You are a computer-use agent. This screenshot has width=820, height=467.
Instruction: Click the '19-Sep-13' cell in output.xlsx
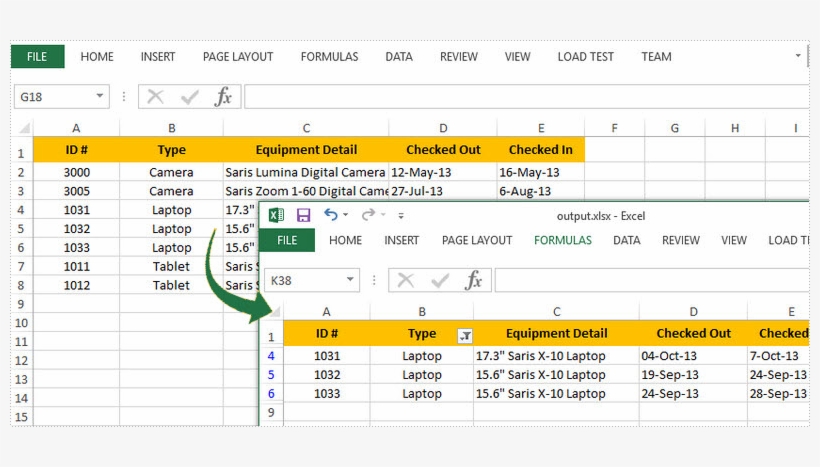tap(693, 374)
